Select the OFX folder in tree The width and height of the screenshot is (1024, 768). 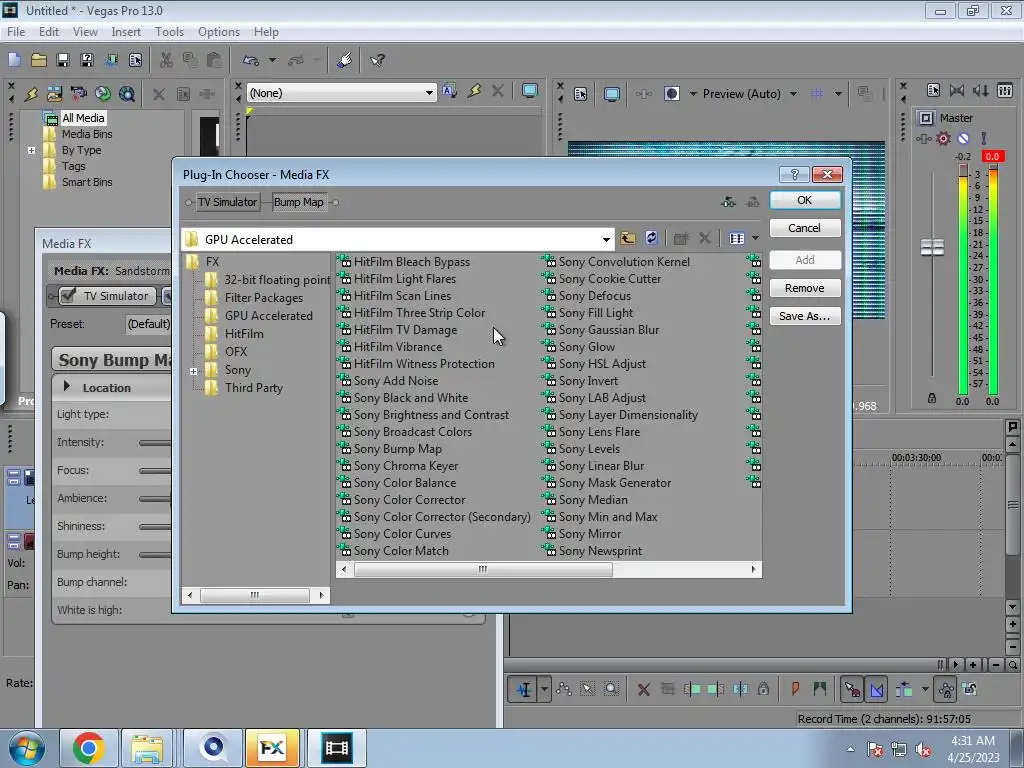236,351
